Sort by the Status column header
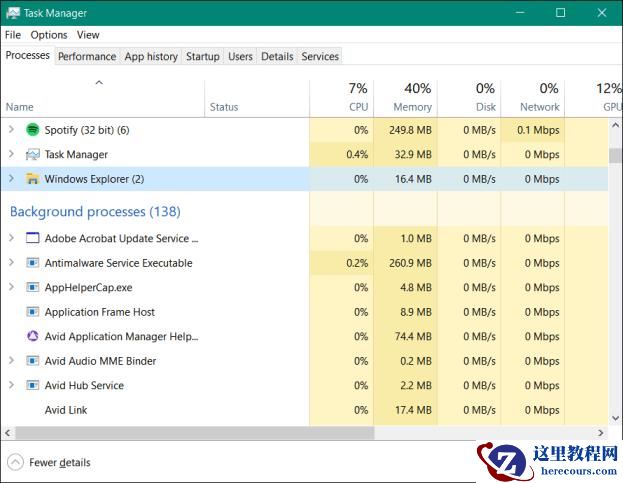The width and height of the screenshot is (623, 483). click(257, 99)
